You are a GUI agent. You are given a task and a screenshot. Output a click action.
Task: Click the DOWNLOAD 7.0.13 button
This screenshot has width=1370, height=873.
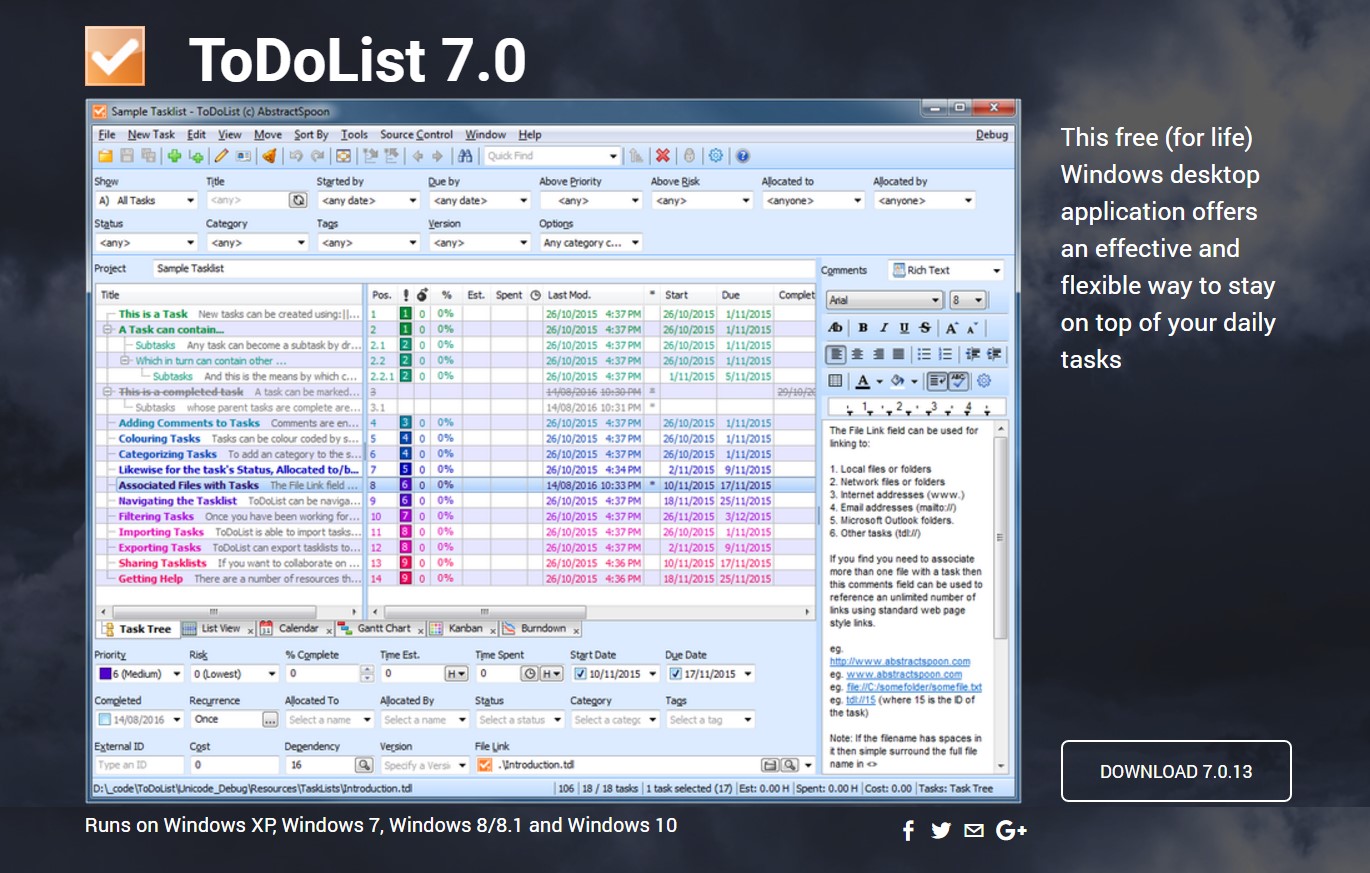click(x=1176, y=771)
